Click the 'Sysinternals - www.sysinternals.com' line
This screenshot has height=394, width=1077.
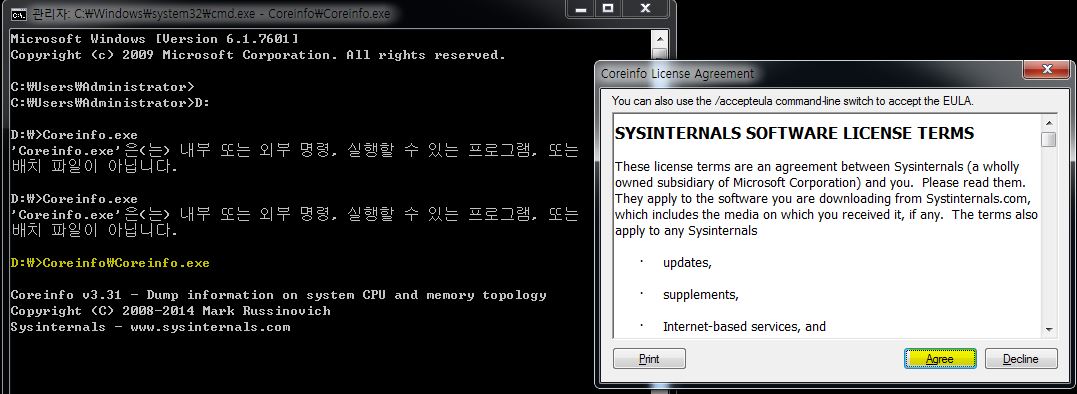[x=150, y=327]
